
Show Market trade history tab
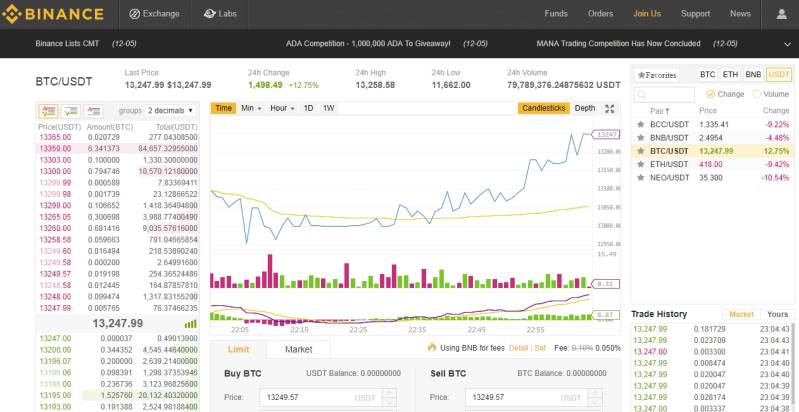pos(741,314)
